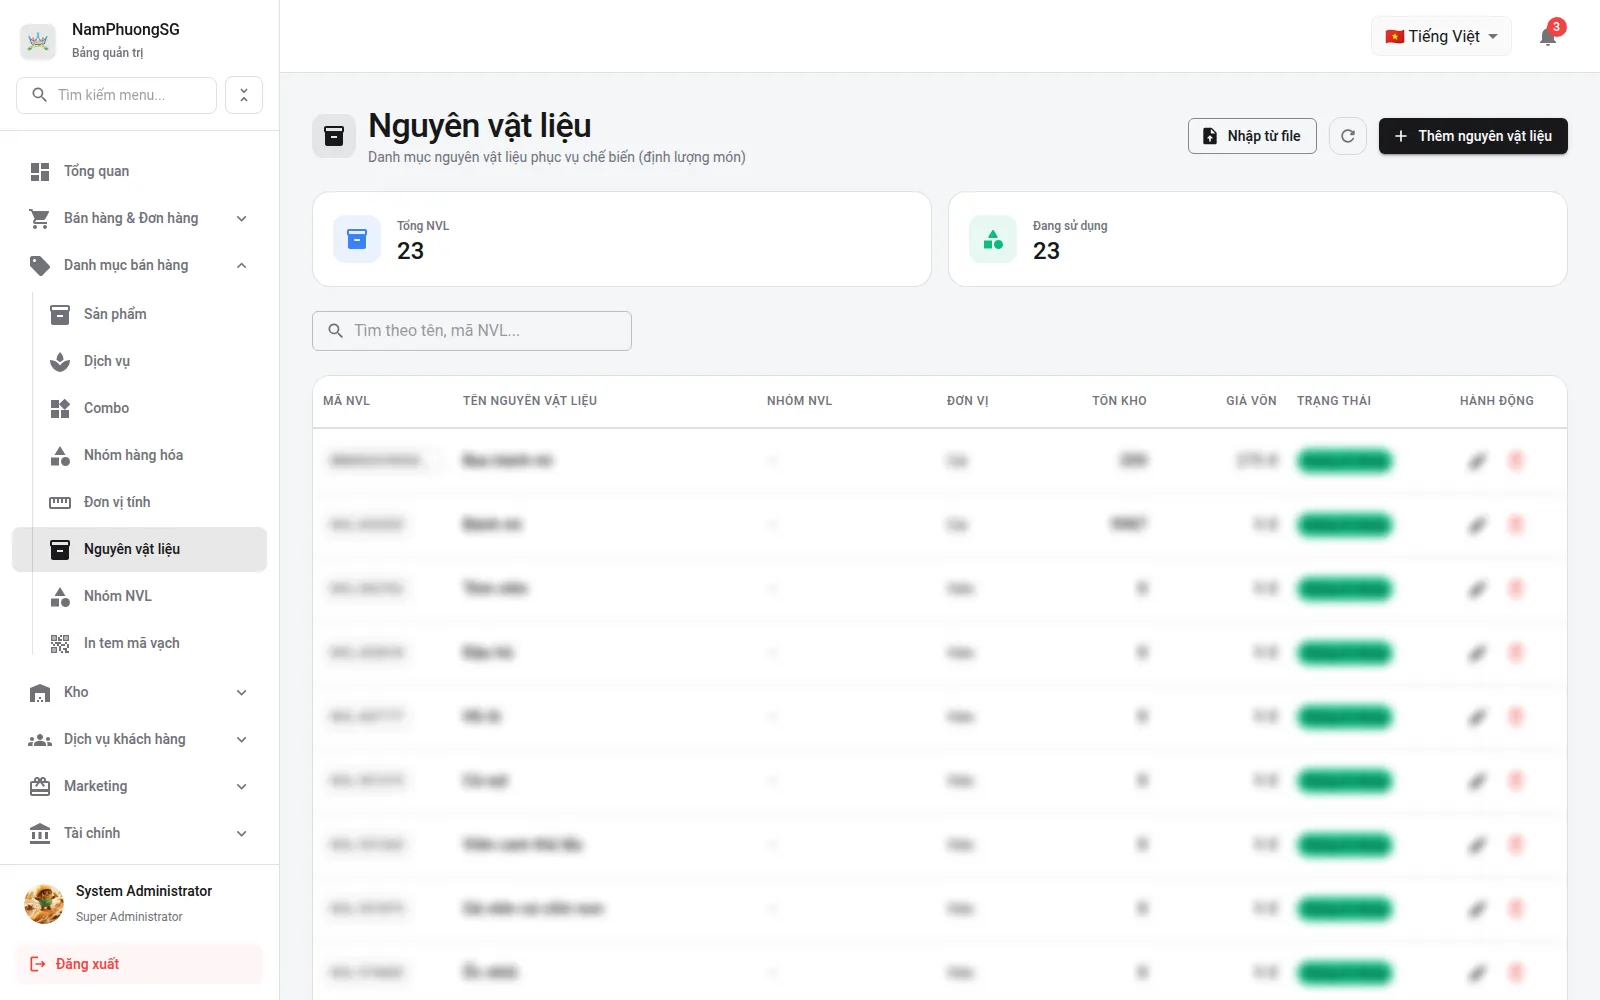Collapse the Danh mục bán hàng section
The image size is (1600, 1000).
[140, 265]
